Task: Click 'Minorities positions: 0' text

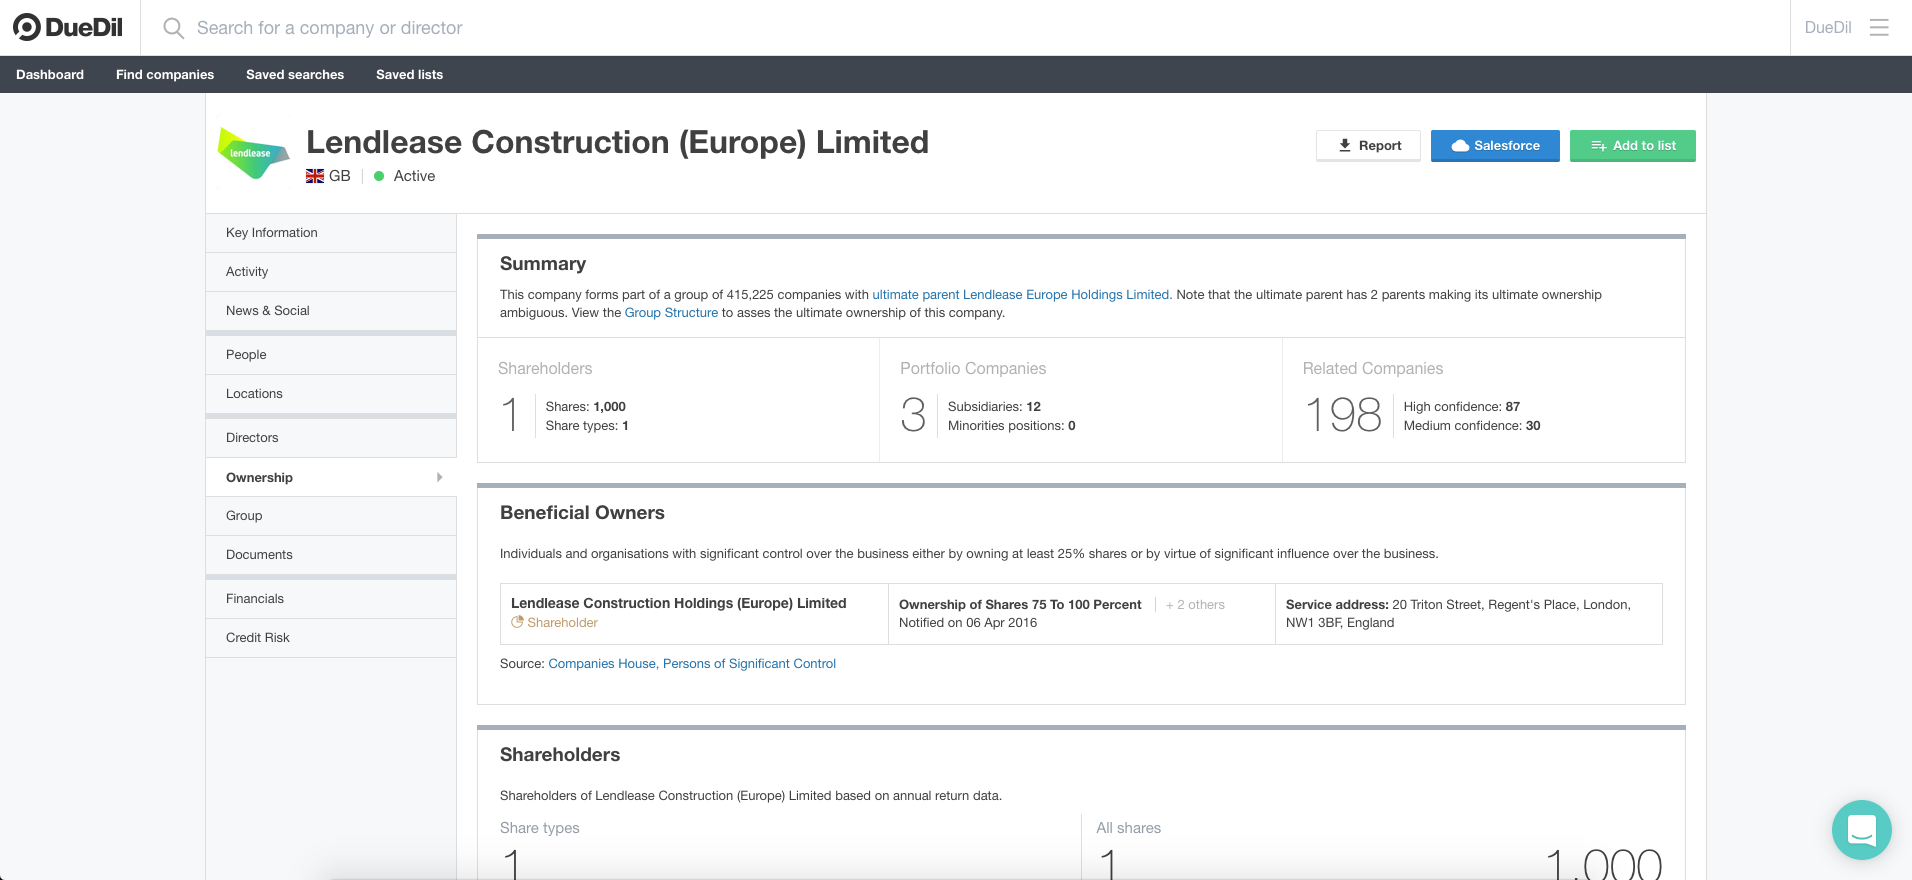Action: (x=1011, y=426)
